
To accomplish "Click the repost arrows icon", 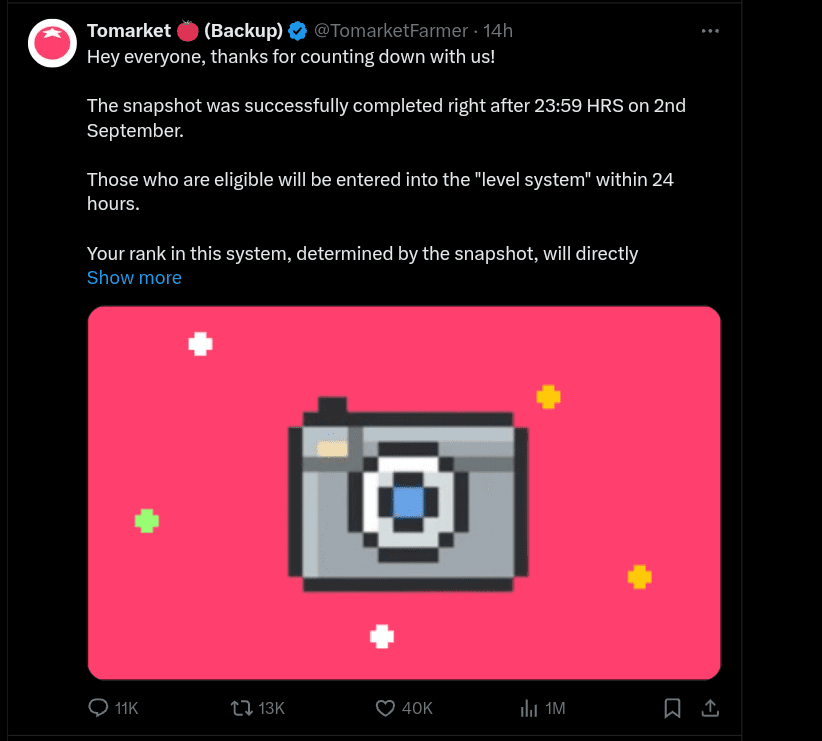I will [x=241, y=708].
